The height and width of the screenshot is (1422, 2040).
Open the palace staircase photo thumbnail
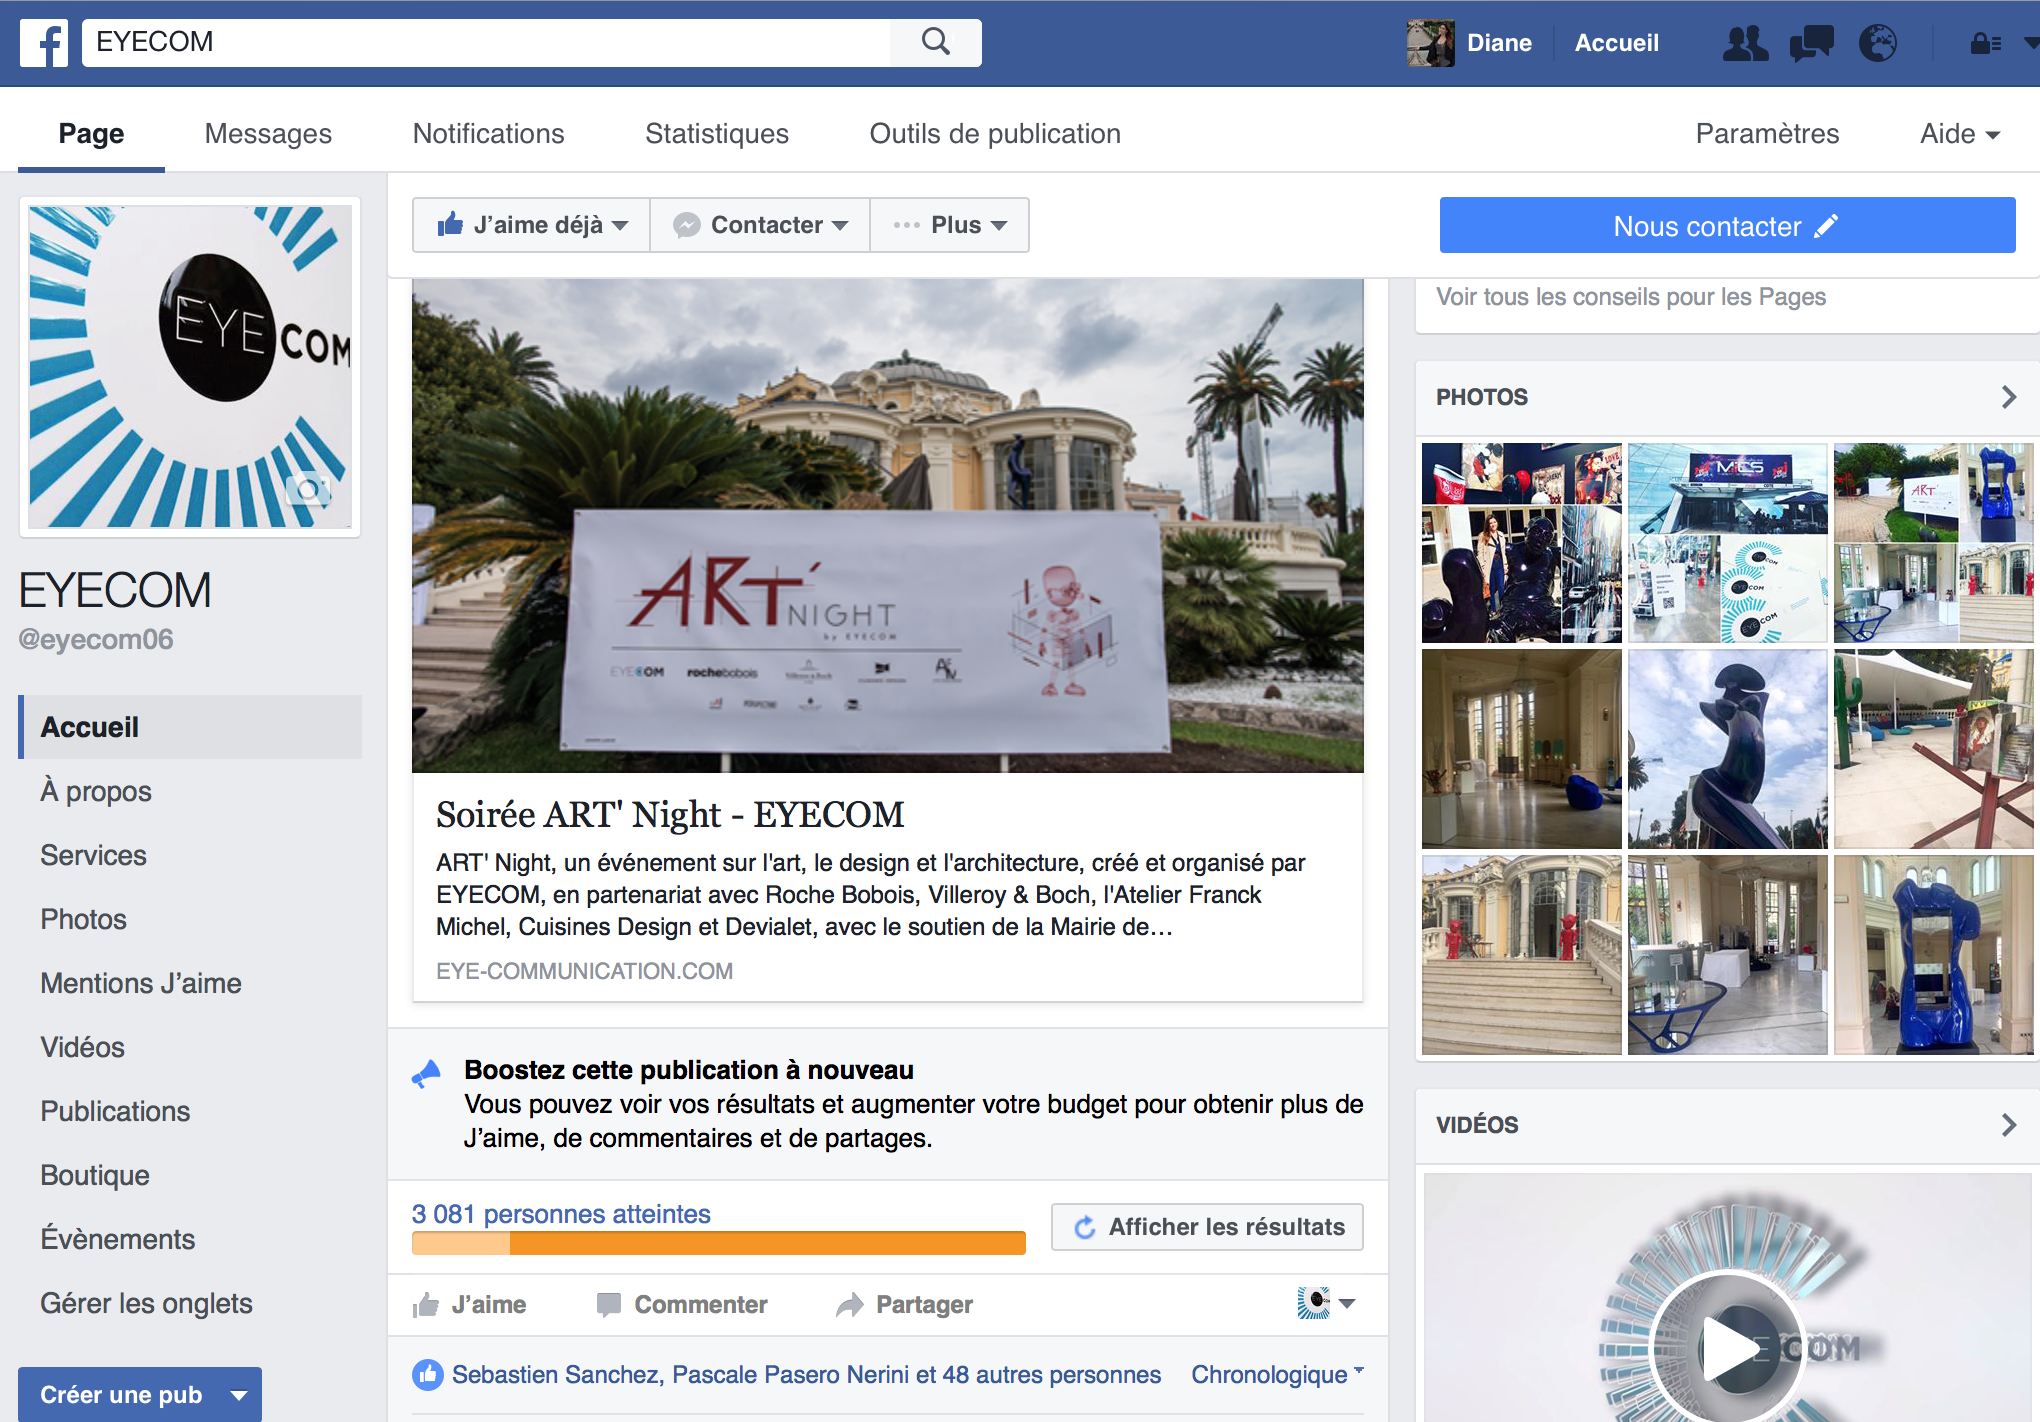coord(1522,955)
